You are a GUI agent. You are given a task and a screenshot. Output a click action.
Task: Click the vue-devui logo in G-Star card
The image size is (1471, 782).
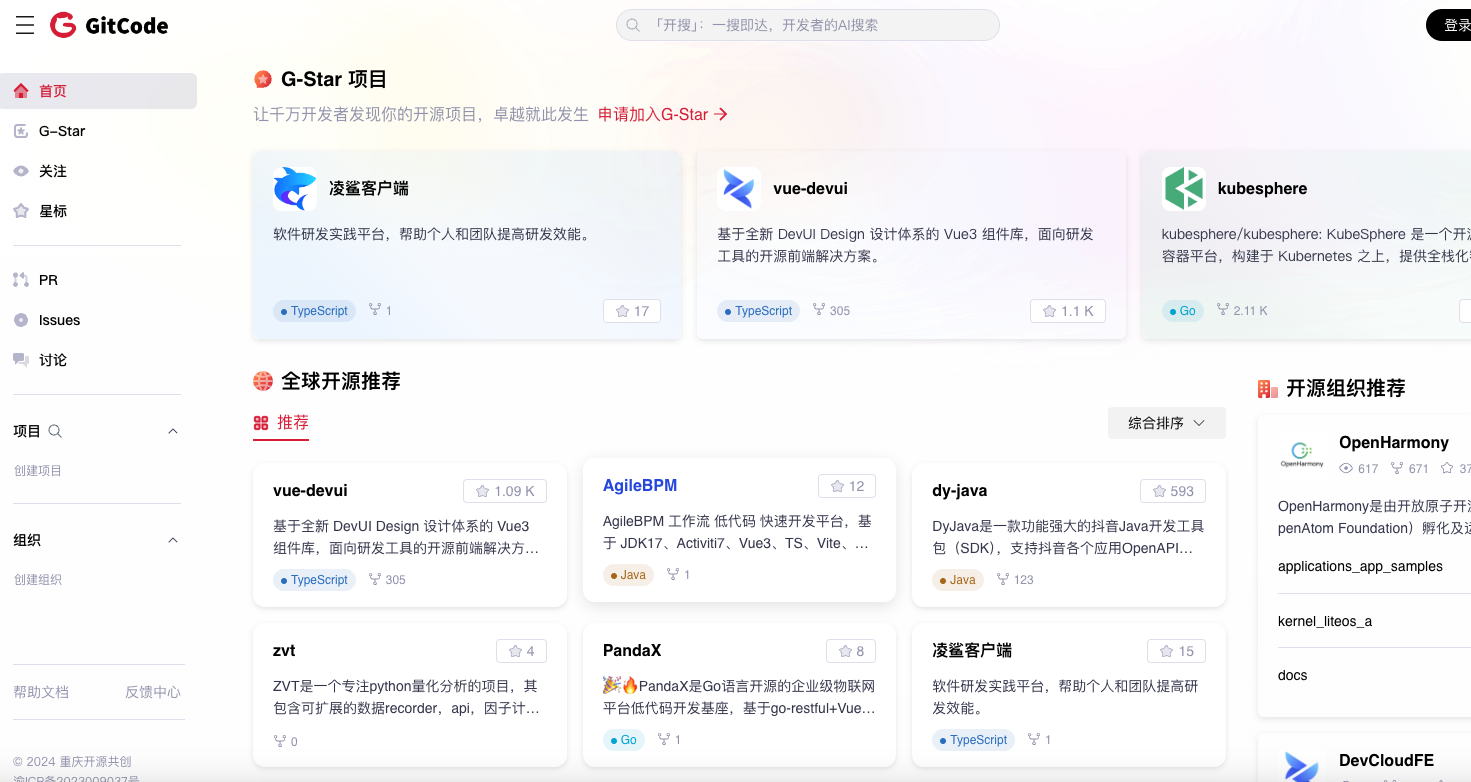739,188
